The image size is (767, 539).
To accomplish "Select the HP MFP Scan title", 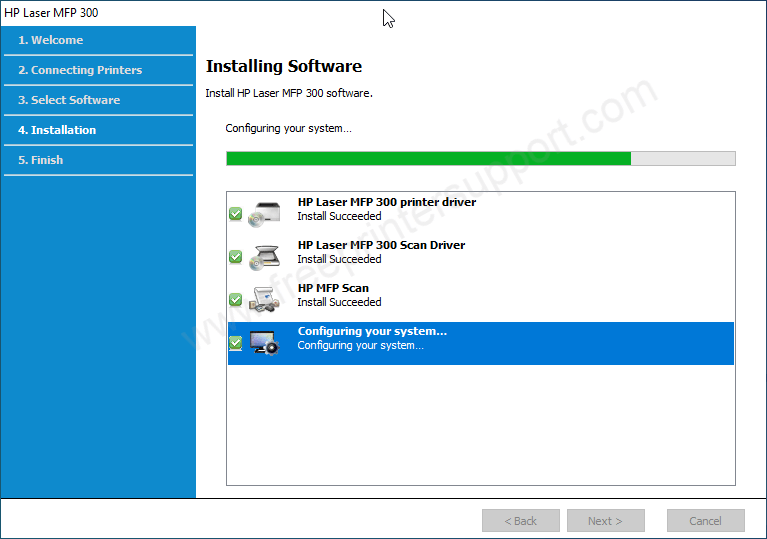I will click(333, 288).
